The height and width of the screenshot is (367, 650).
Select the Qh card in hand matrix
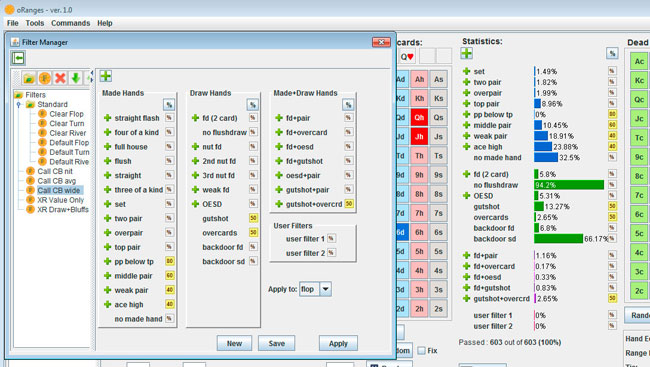coord(420,117)
